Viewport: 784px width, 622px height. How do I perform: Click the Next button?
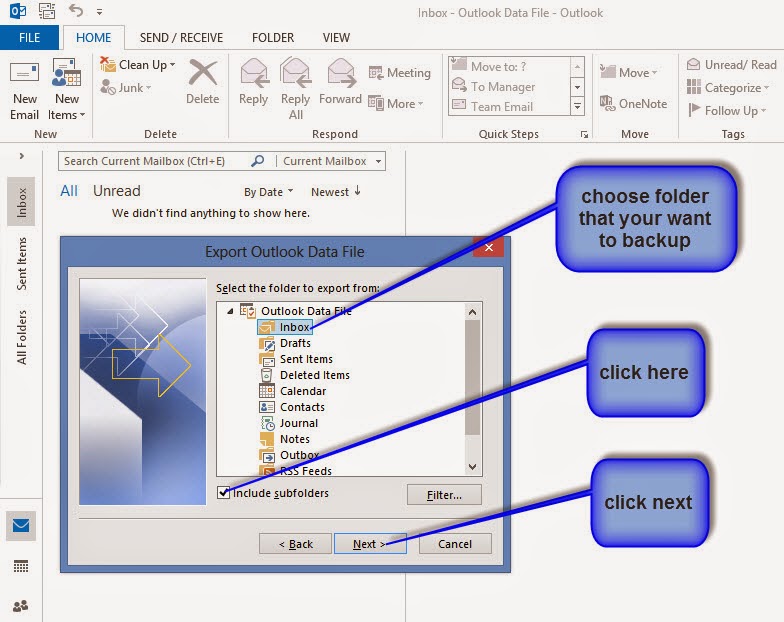click(370, 544)
